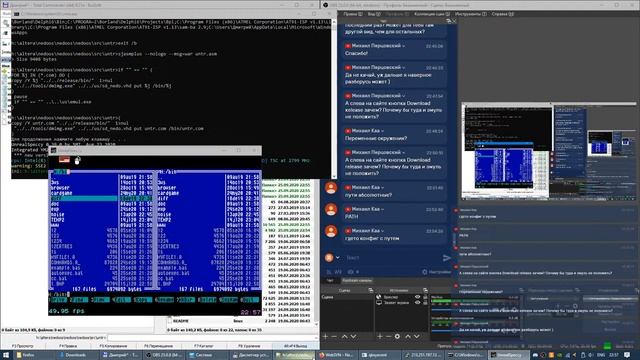Click the mouse icon in emulator window
The width and height of the screenshot is (640, 360).
(78, 160)
